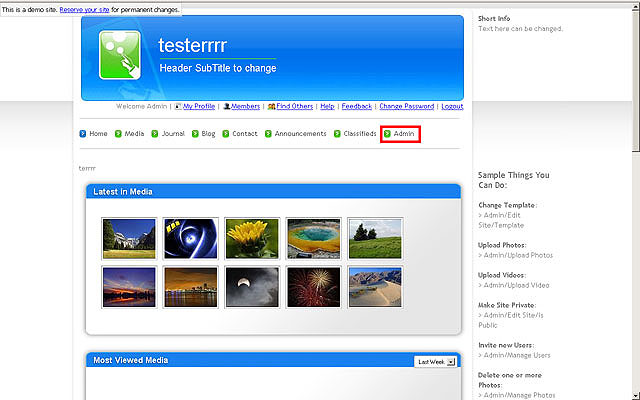Open the Blog section
Image resolution: width=640 pixels, height=400 pixels.
[208, 133]
